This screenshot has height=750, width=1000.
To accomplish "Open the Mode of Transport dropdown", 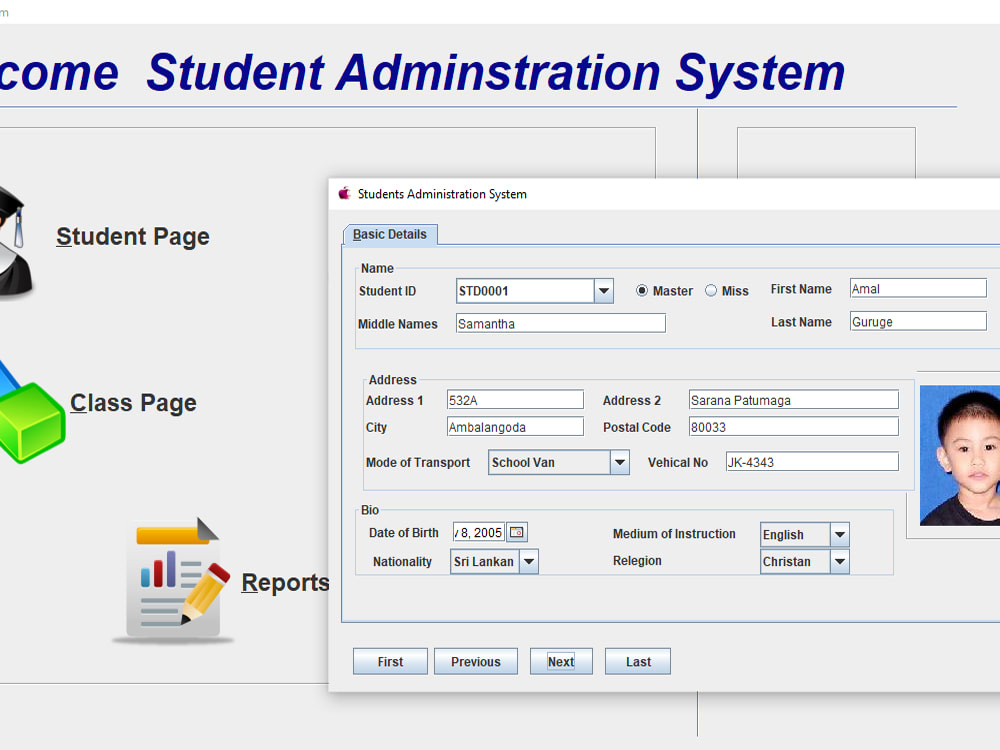I will (x=621, y=462).
